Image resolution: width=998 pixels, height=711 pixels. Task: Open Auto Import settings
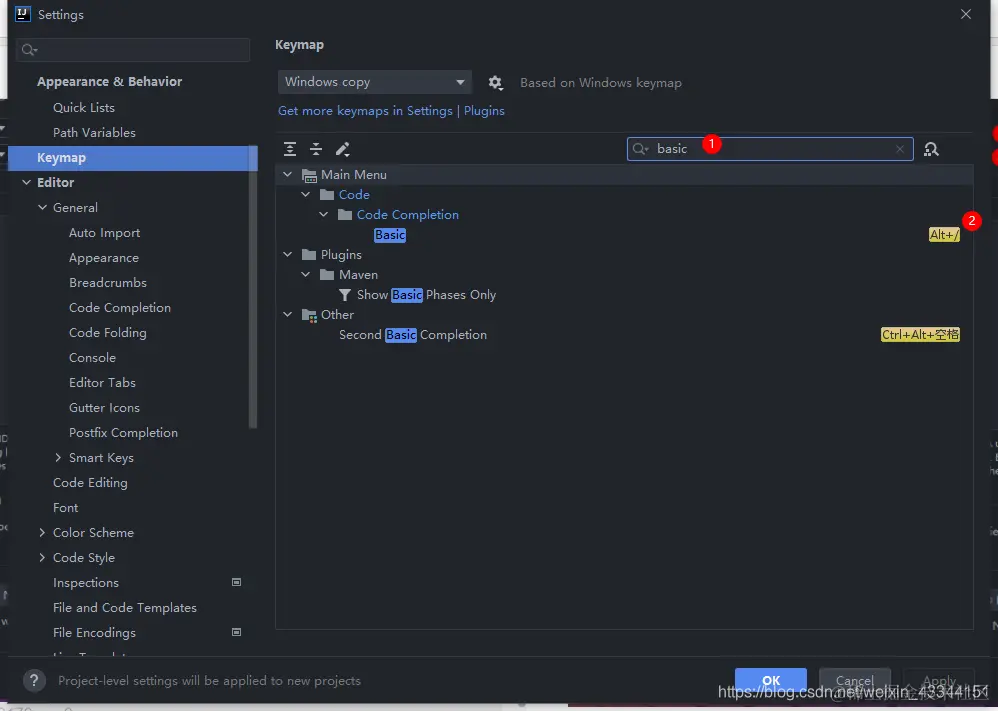pyautogui.click(x=104, y=233)
